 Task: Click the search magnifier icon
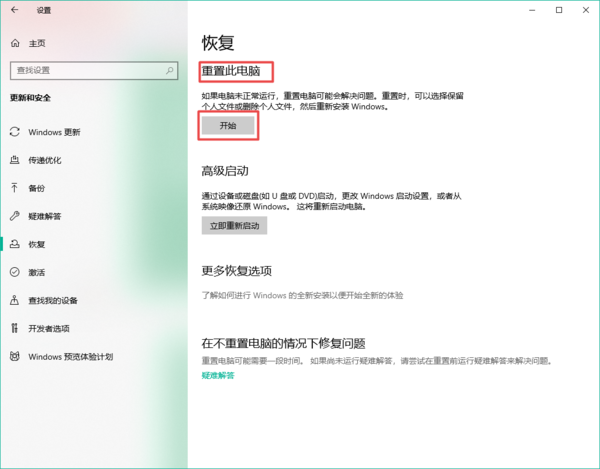170,70
